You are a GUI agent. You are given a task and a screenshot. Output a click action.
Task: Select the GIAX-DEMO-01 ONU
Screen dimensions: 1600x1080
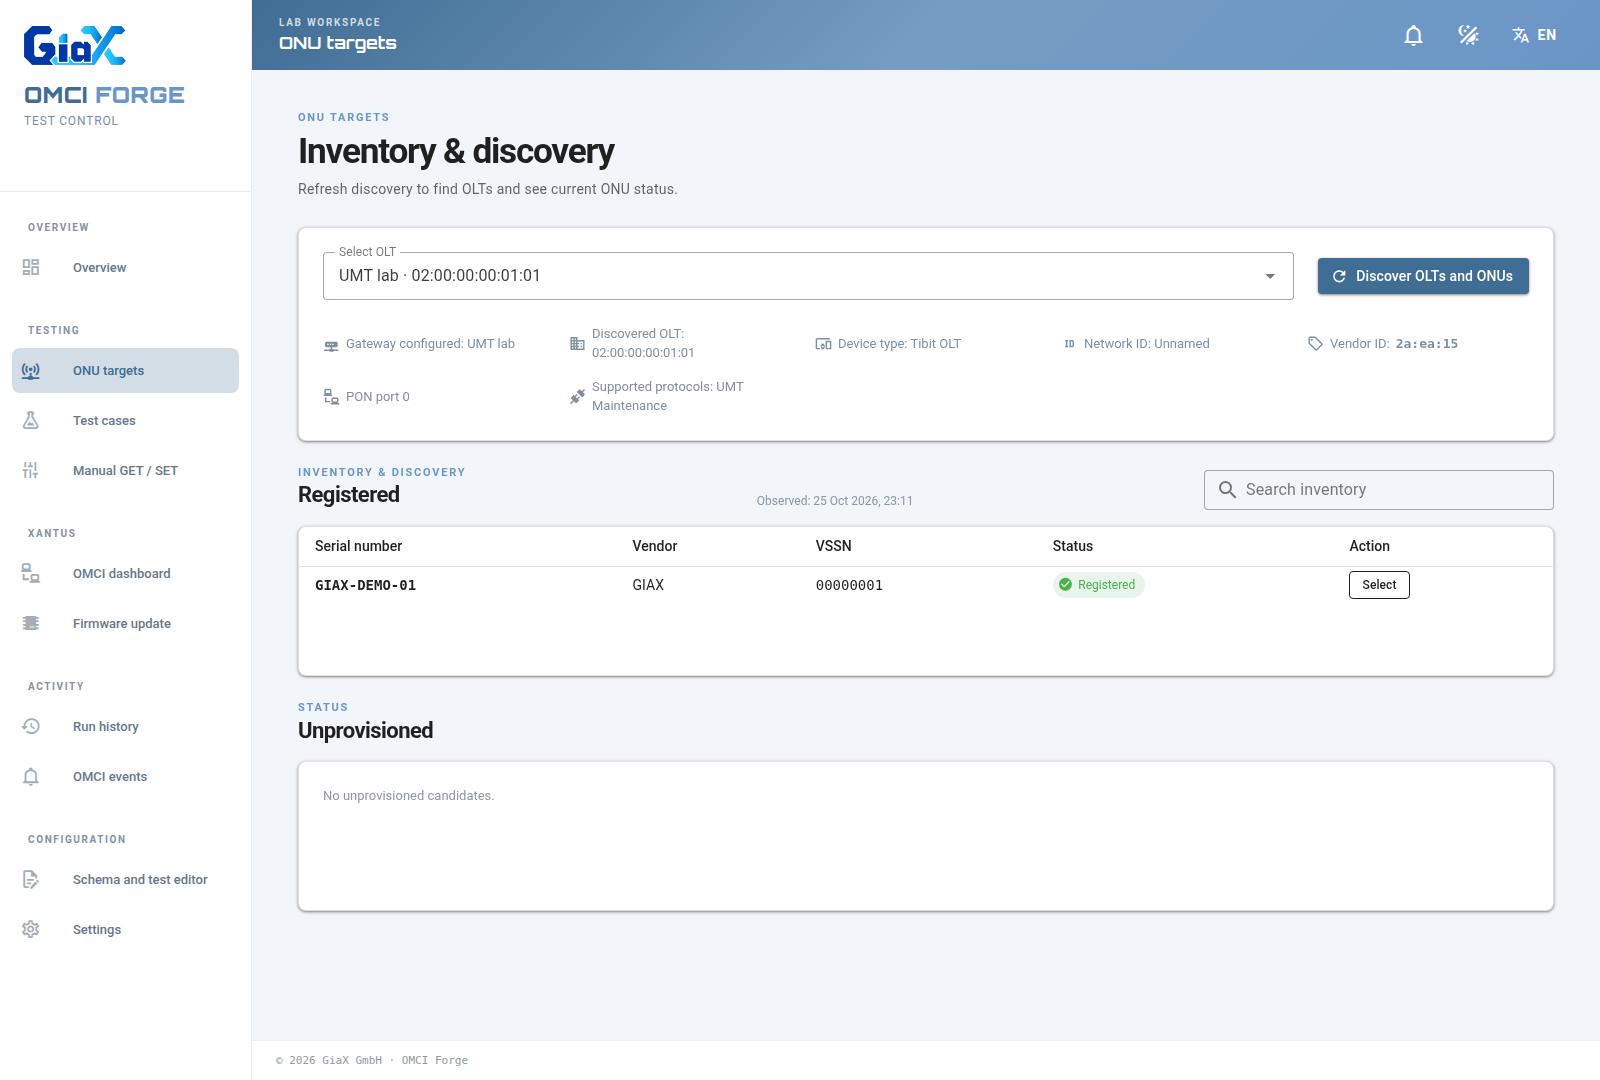click(x=1379, y=585)
